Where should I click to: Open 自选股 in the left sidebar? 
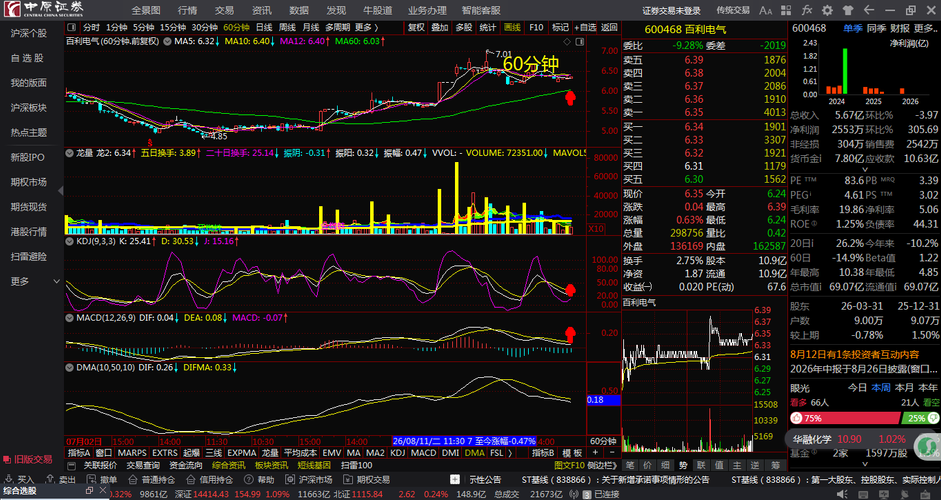pos(27,58)
